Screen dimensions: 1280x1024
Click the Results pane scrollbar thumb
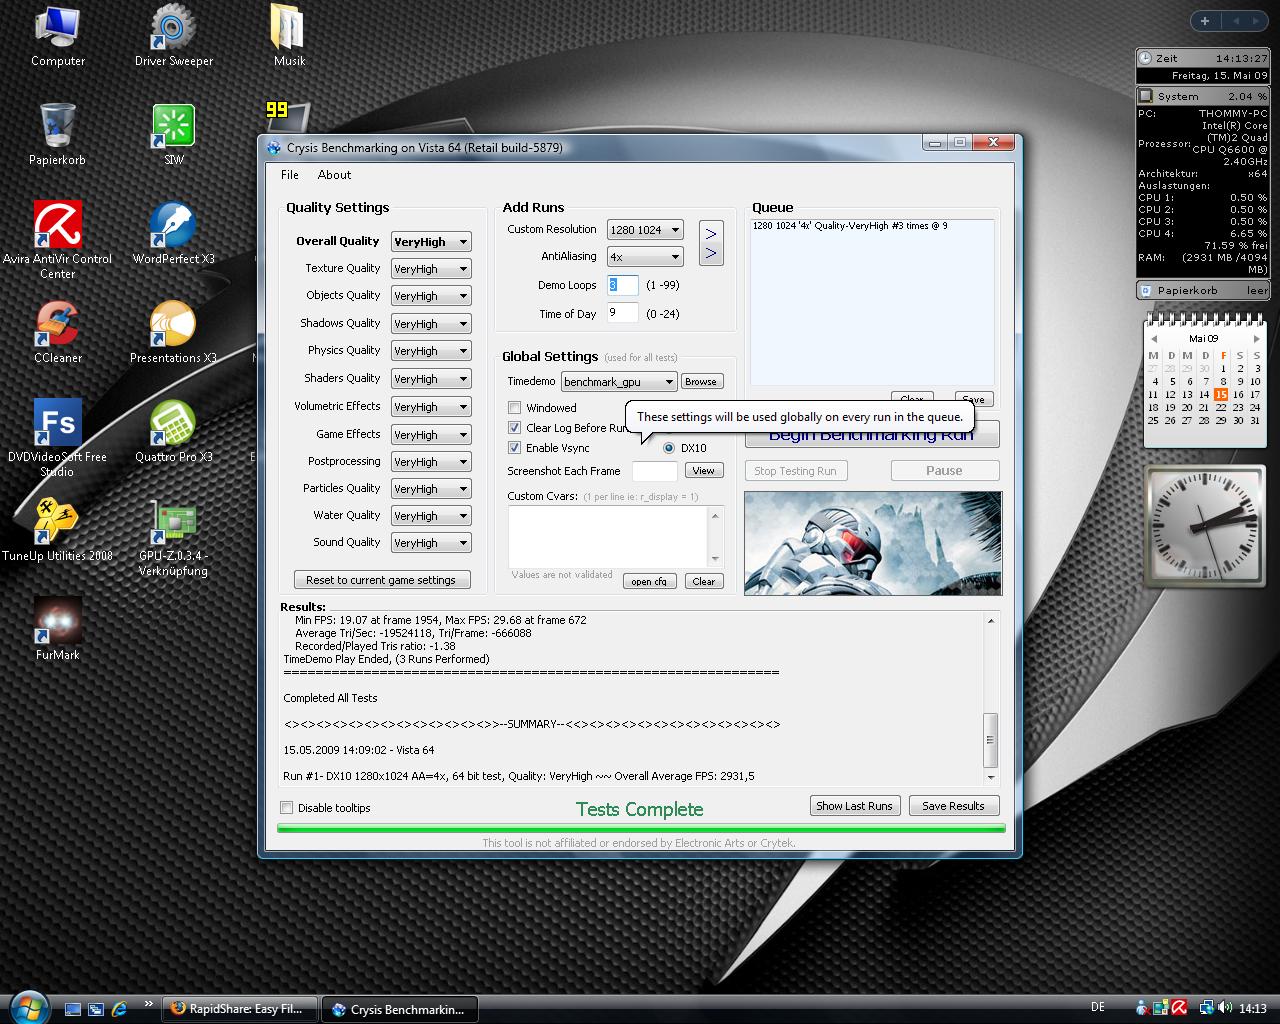[x=991, y=740]
